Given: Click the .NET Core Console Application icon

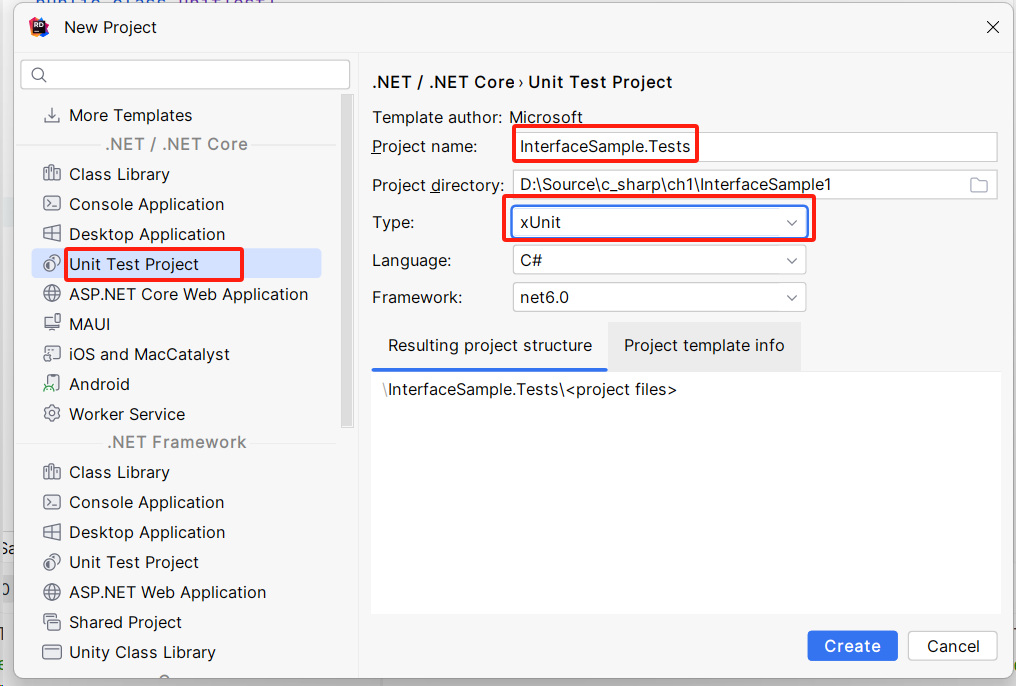Looking at the screenshot, I should 52,204.
